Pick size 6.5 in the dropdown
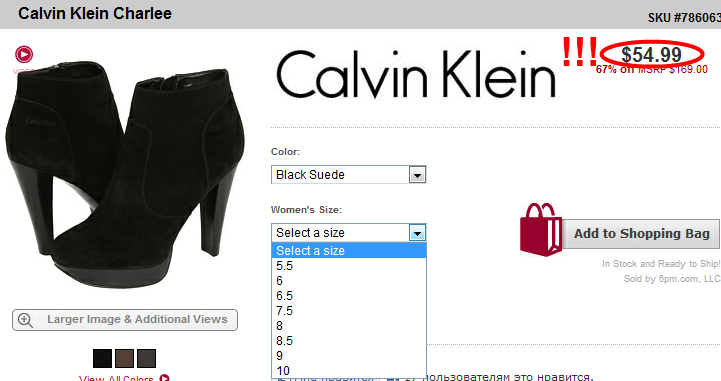 [349, 296]
